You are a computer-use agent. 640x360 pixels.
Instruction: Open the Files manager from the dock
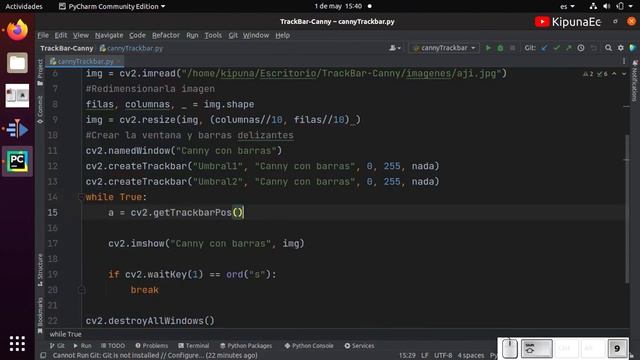pos(17,62)
